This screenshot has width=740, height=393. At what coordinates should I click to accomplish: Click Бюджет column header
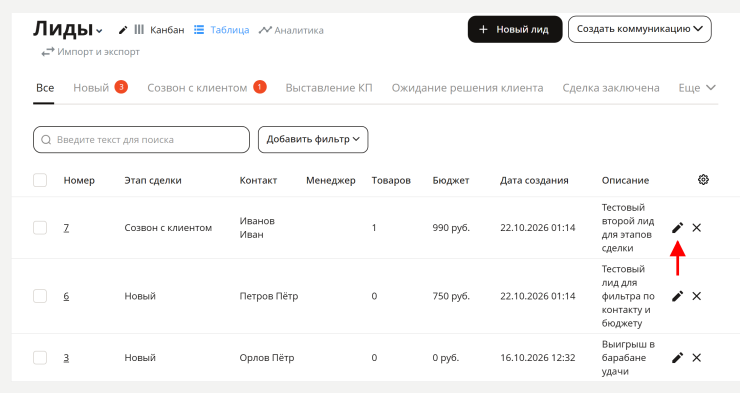pos(451,180)
